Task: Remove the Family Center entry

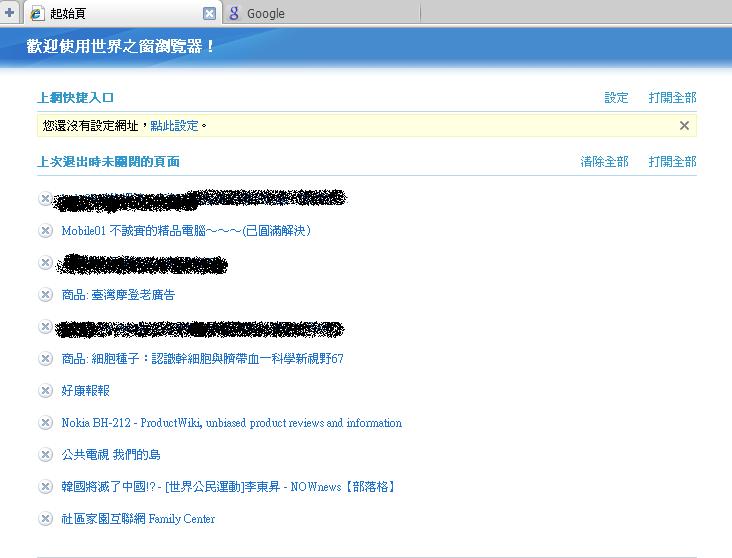Action: pyautogui.click(x=45, y=518)
